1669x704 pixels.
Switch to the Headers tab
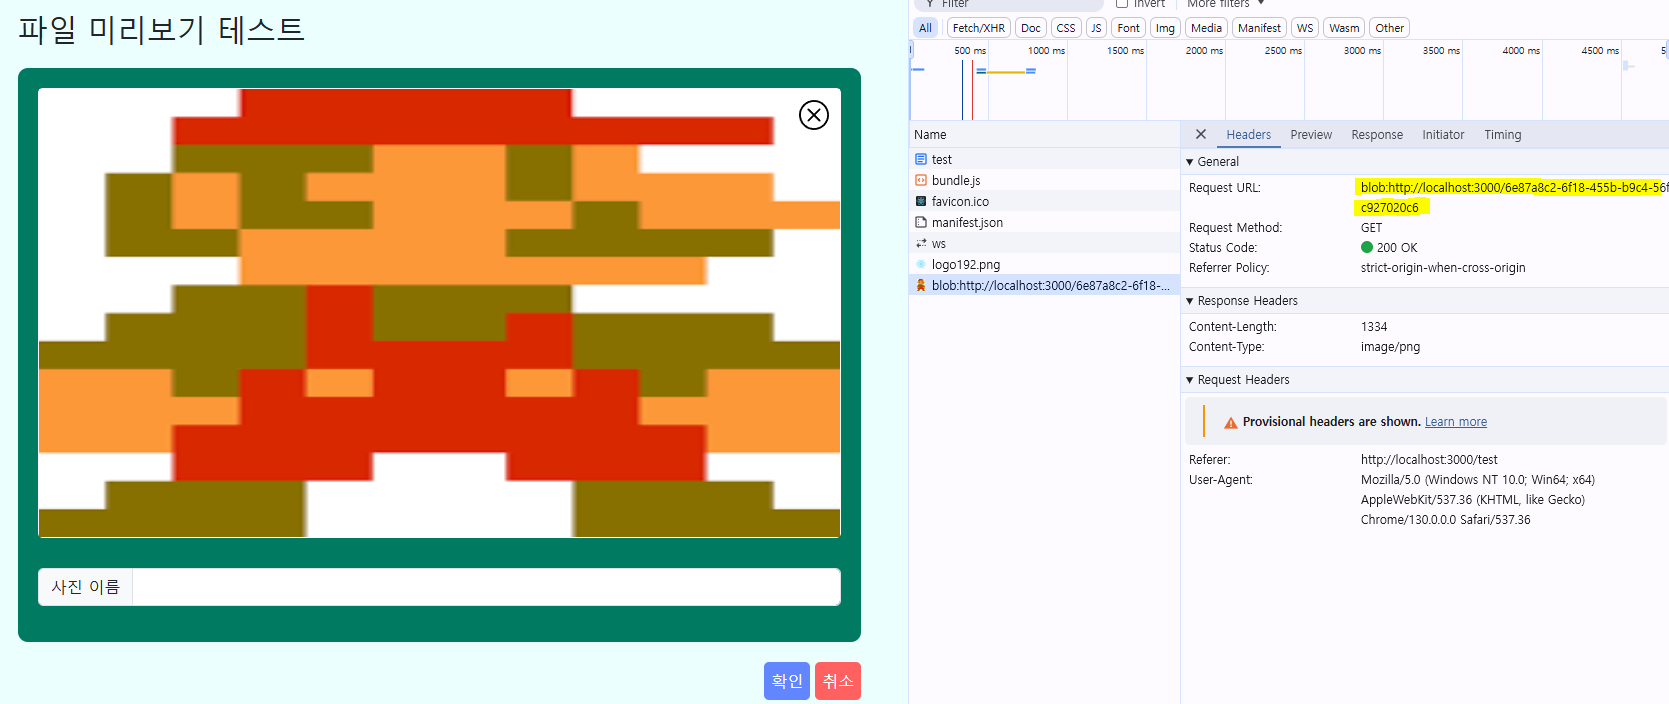pyautogui.click(x=1248, y=135)
